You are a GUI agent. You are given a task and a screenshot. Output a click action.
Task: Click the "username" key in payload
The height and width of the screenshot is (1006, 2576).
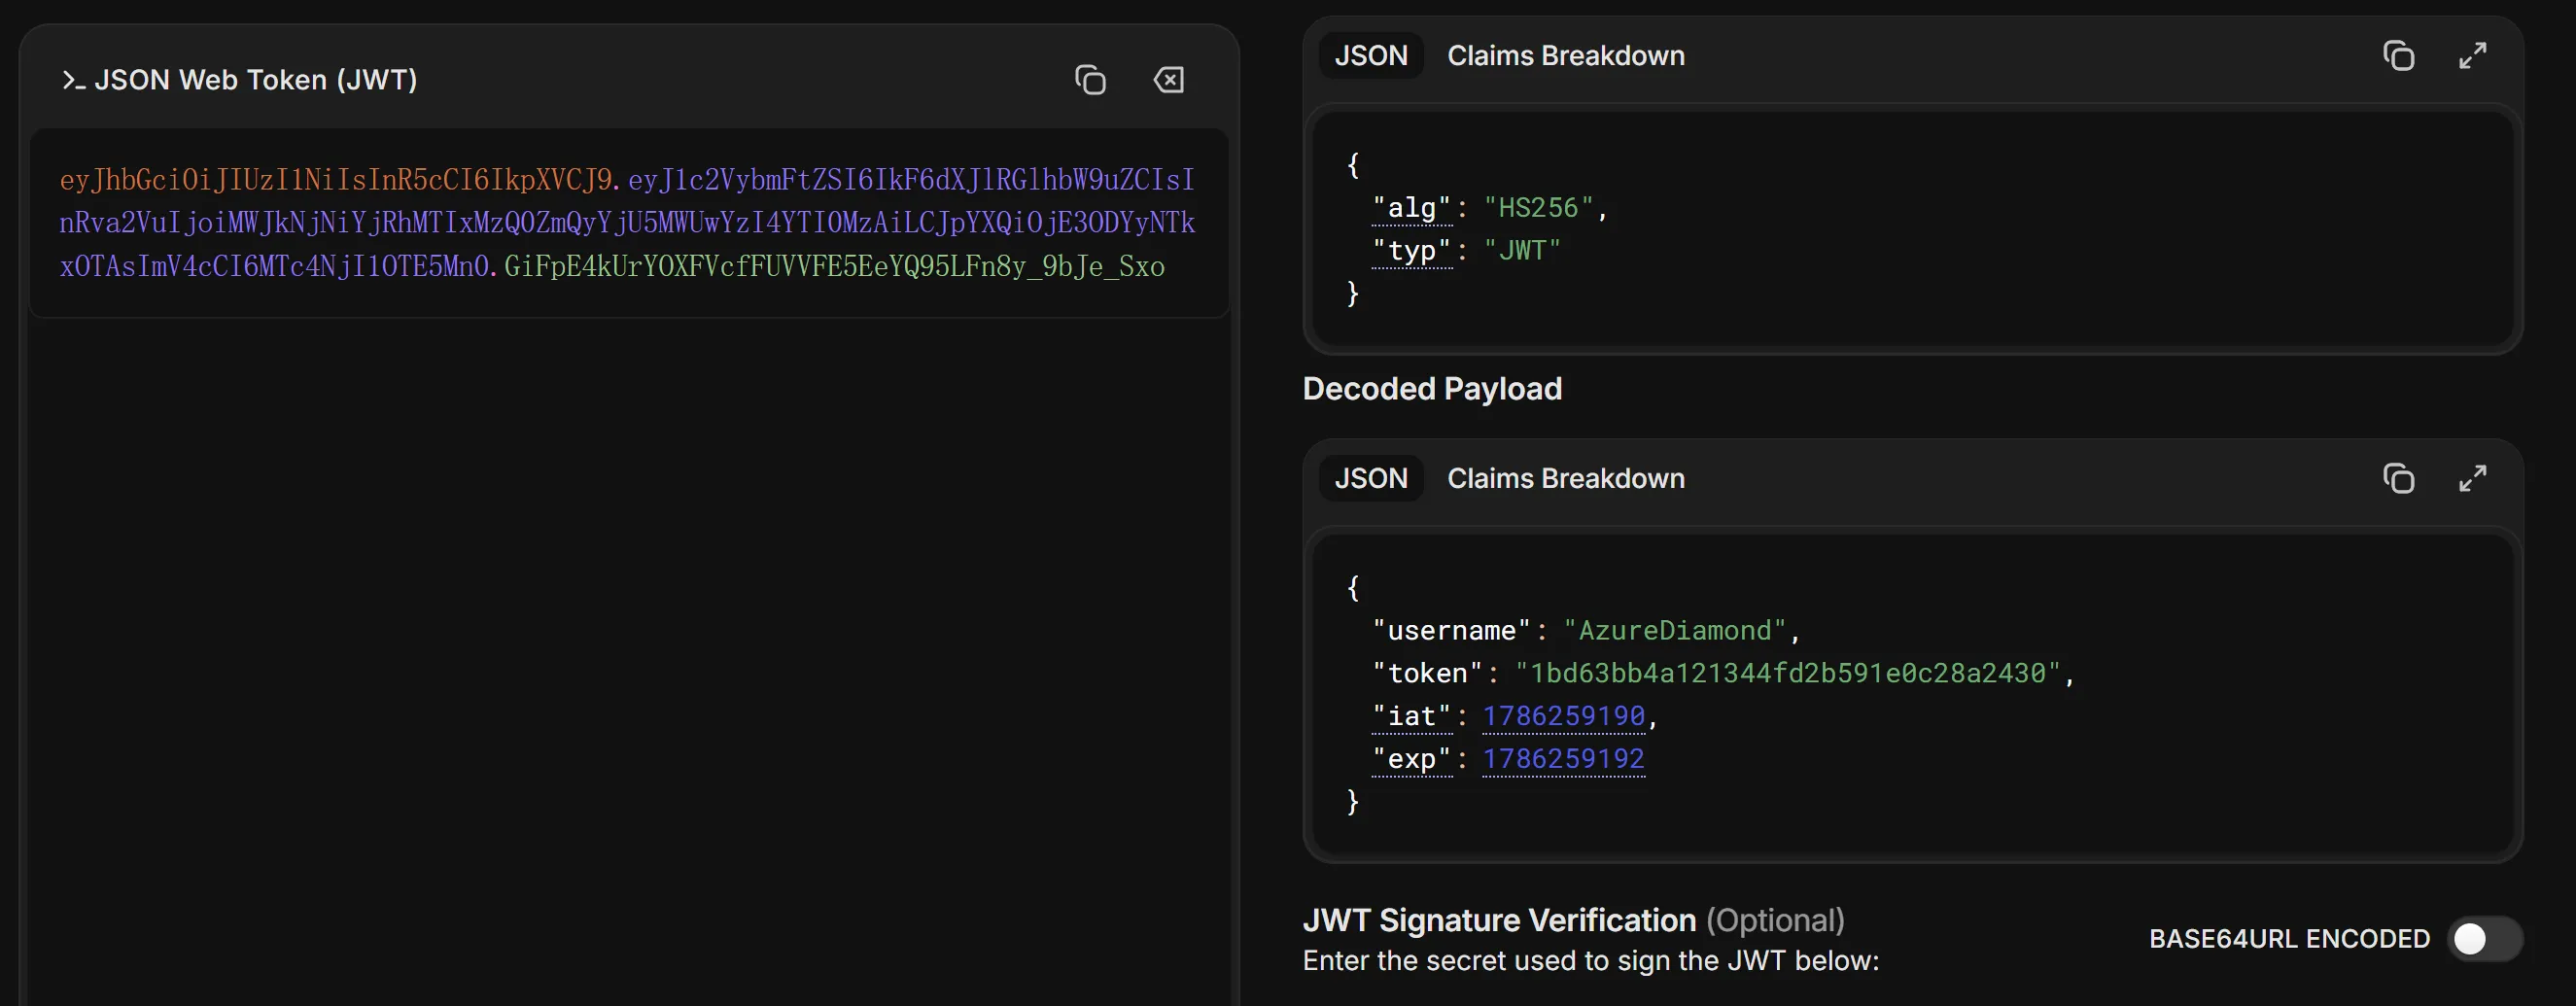coord(1452,631)
